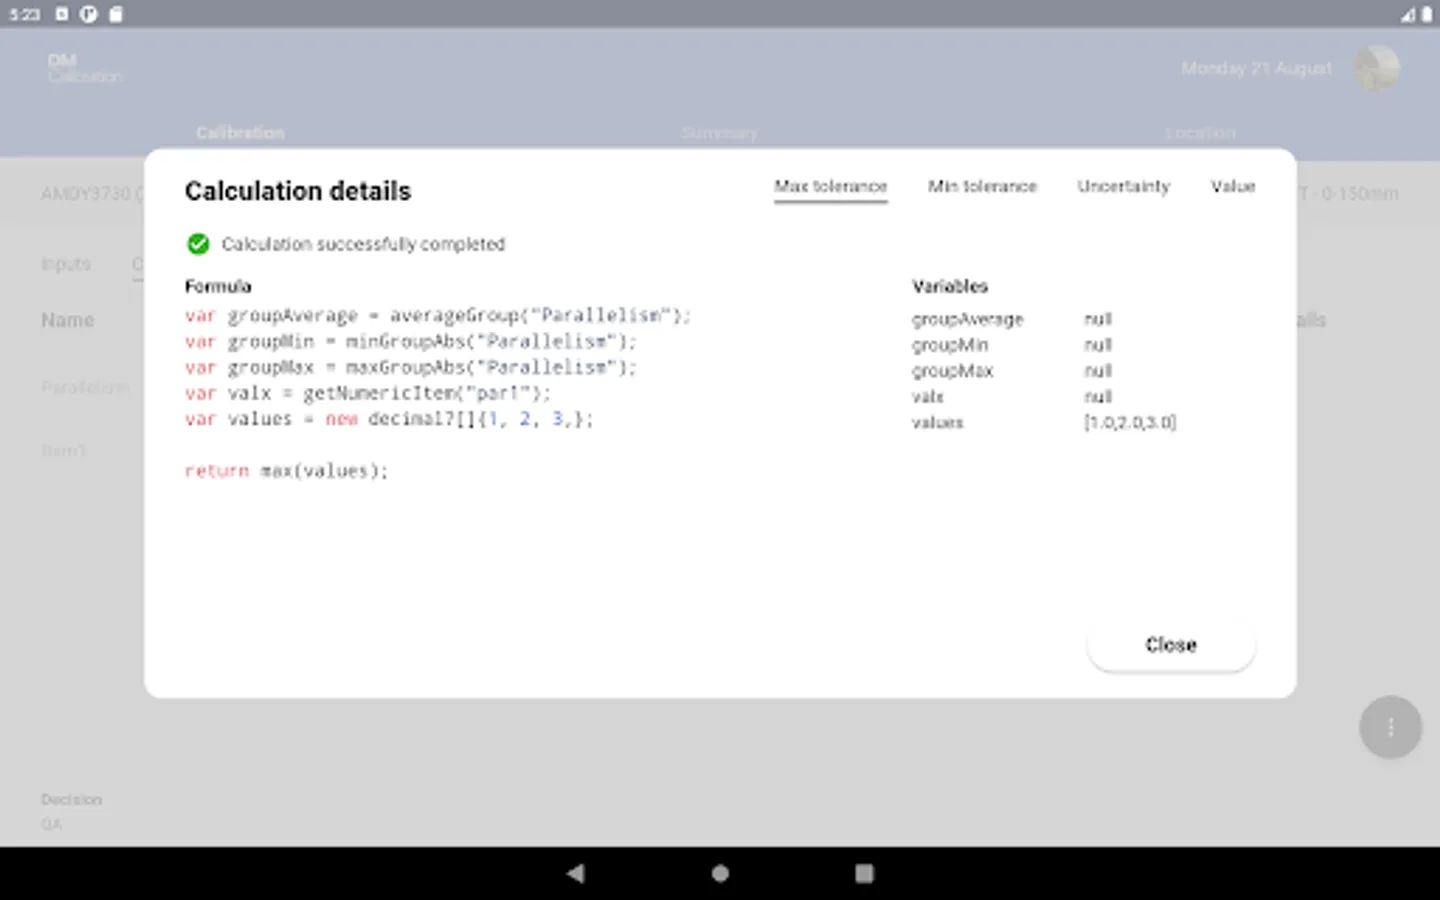The image size is (1440, 900).
Task: Click the status bar battery icon
Action: [x=1427, y=14]
